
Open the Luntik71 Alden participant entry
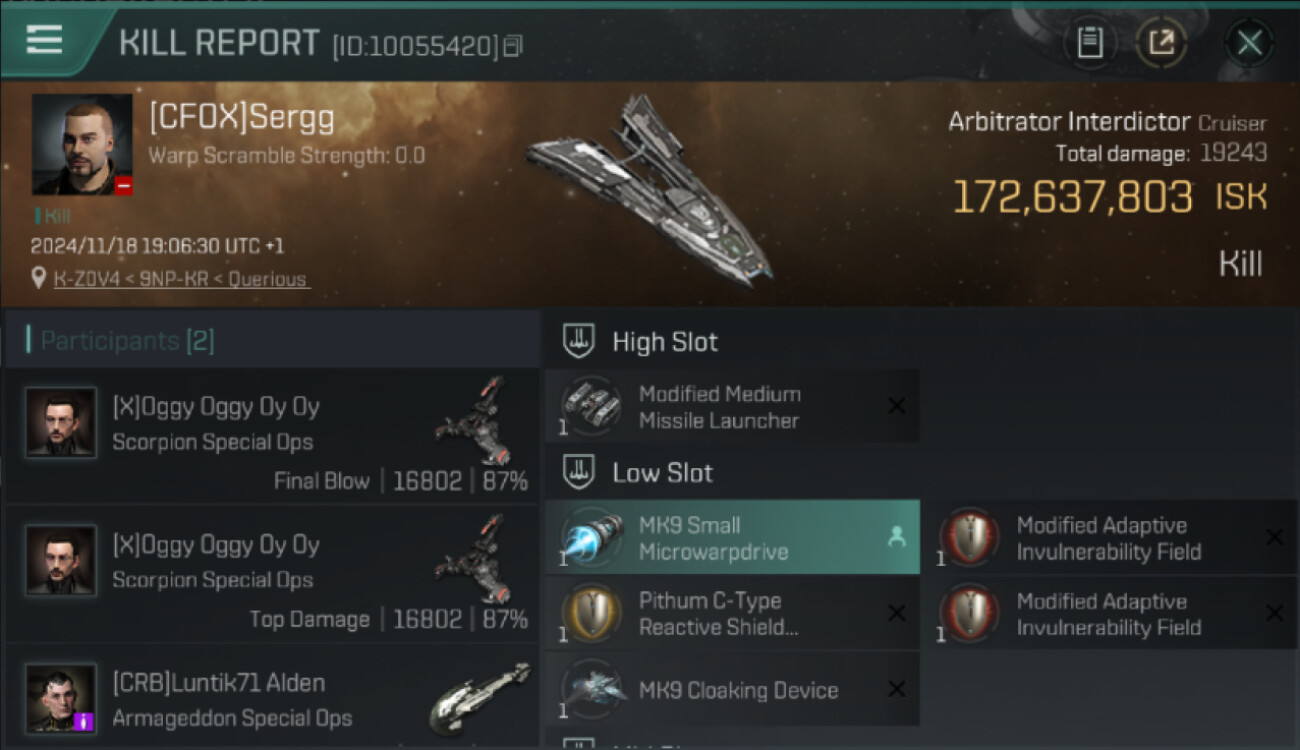[x=270, y=699]
